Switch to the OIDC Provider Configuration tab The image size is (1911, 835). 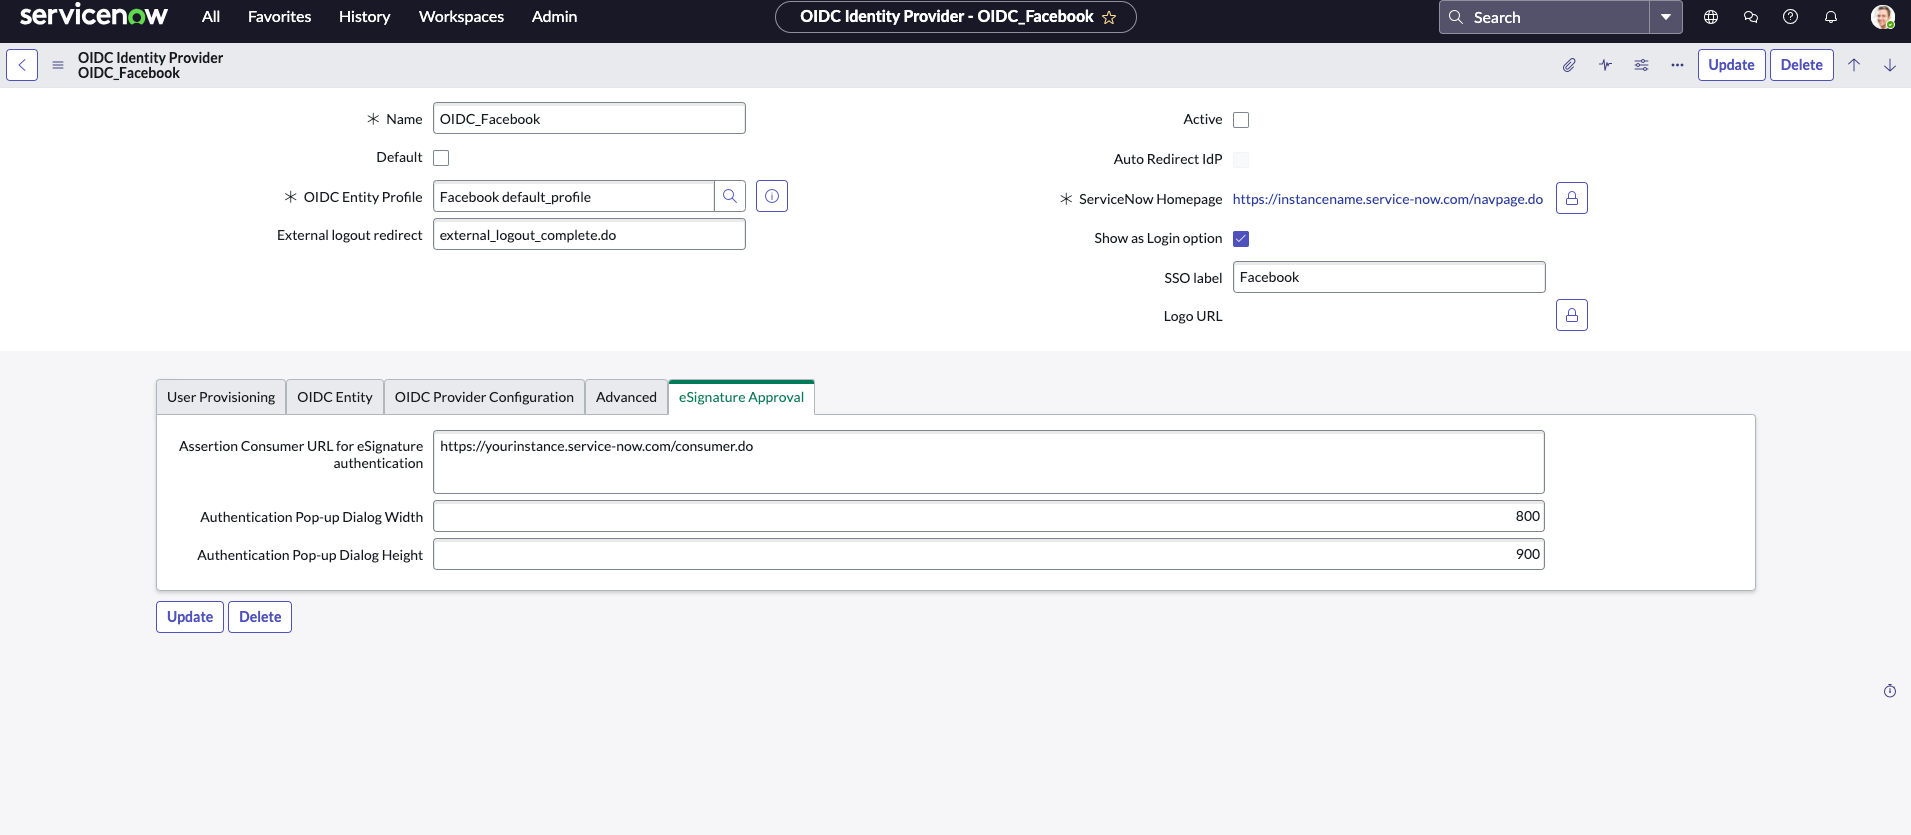484,397
